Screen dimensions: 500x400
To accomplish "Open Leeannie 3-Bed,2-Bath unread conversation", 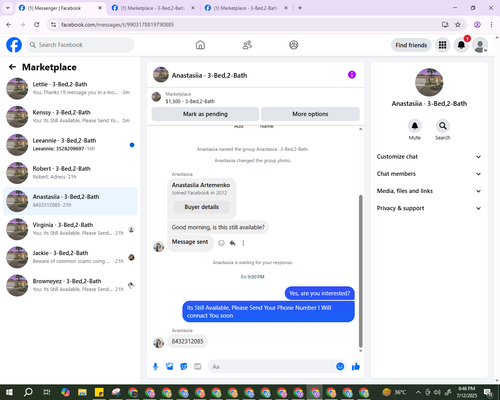I will [x=70, y=145].
